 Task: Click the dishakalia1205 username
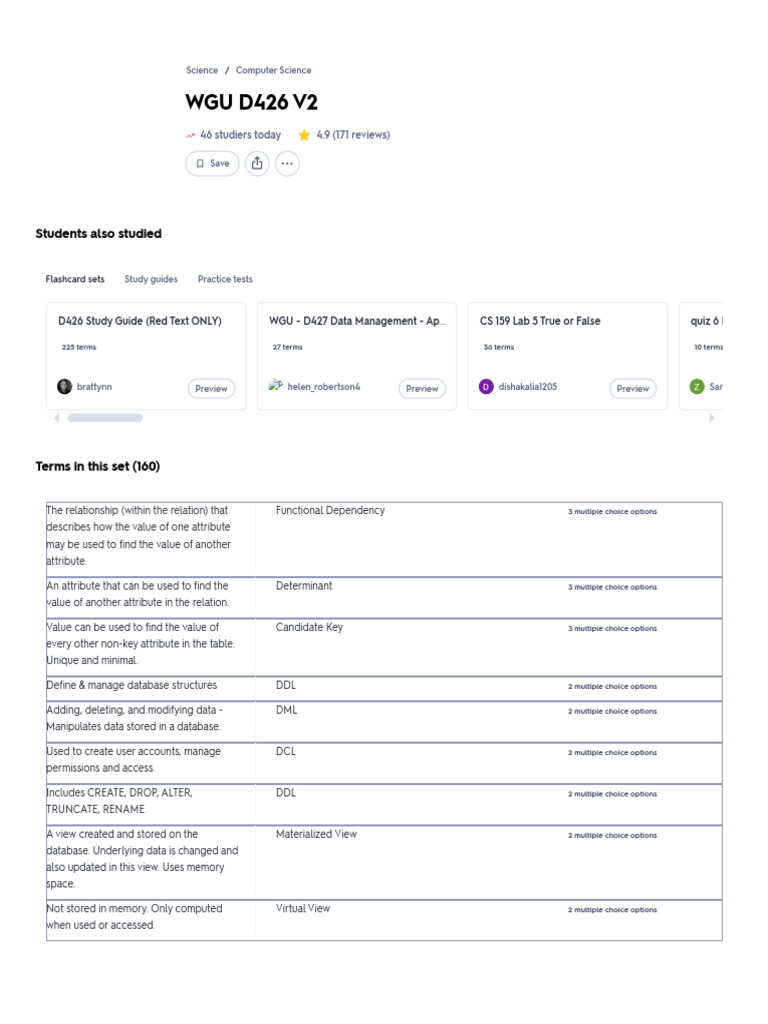coord(528,387)
